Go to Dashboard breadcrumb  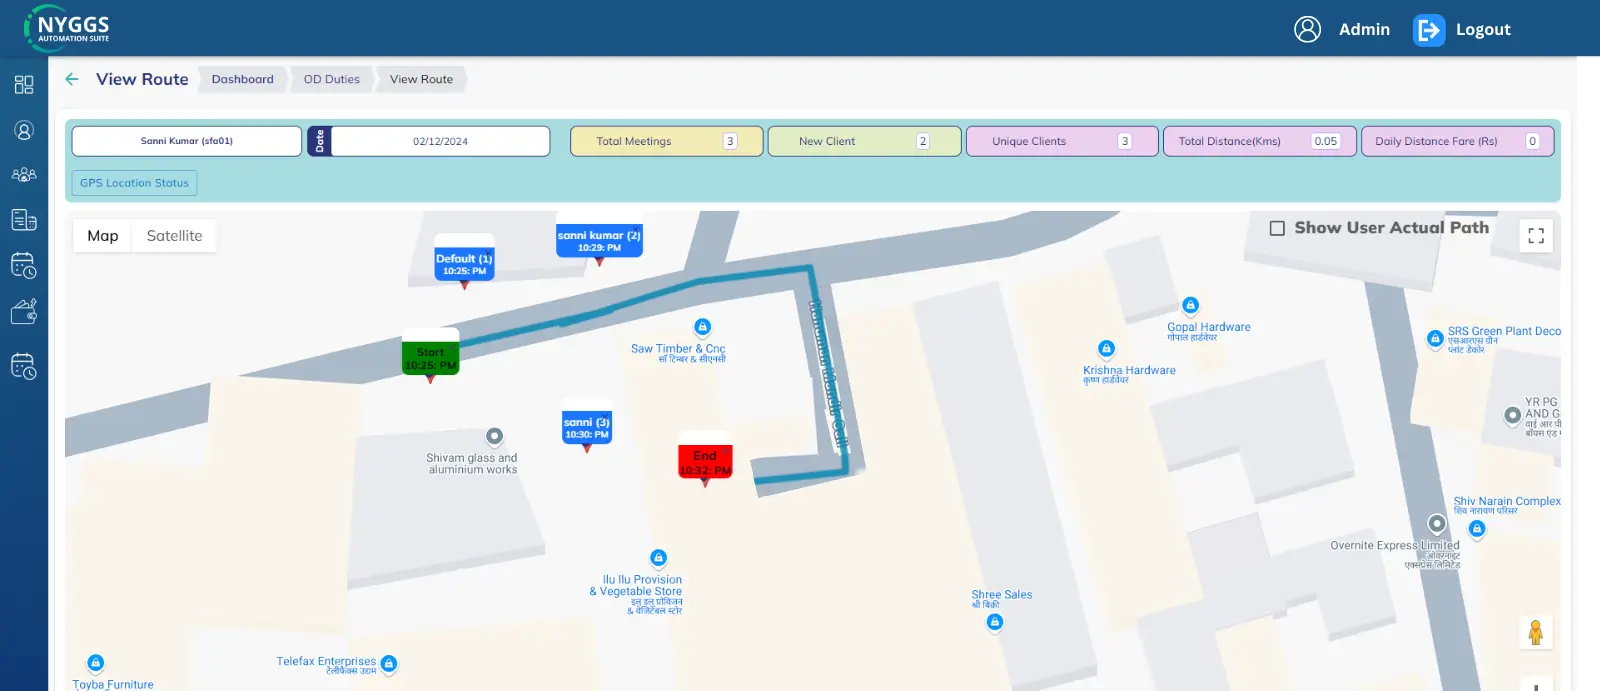pos(242,79)
